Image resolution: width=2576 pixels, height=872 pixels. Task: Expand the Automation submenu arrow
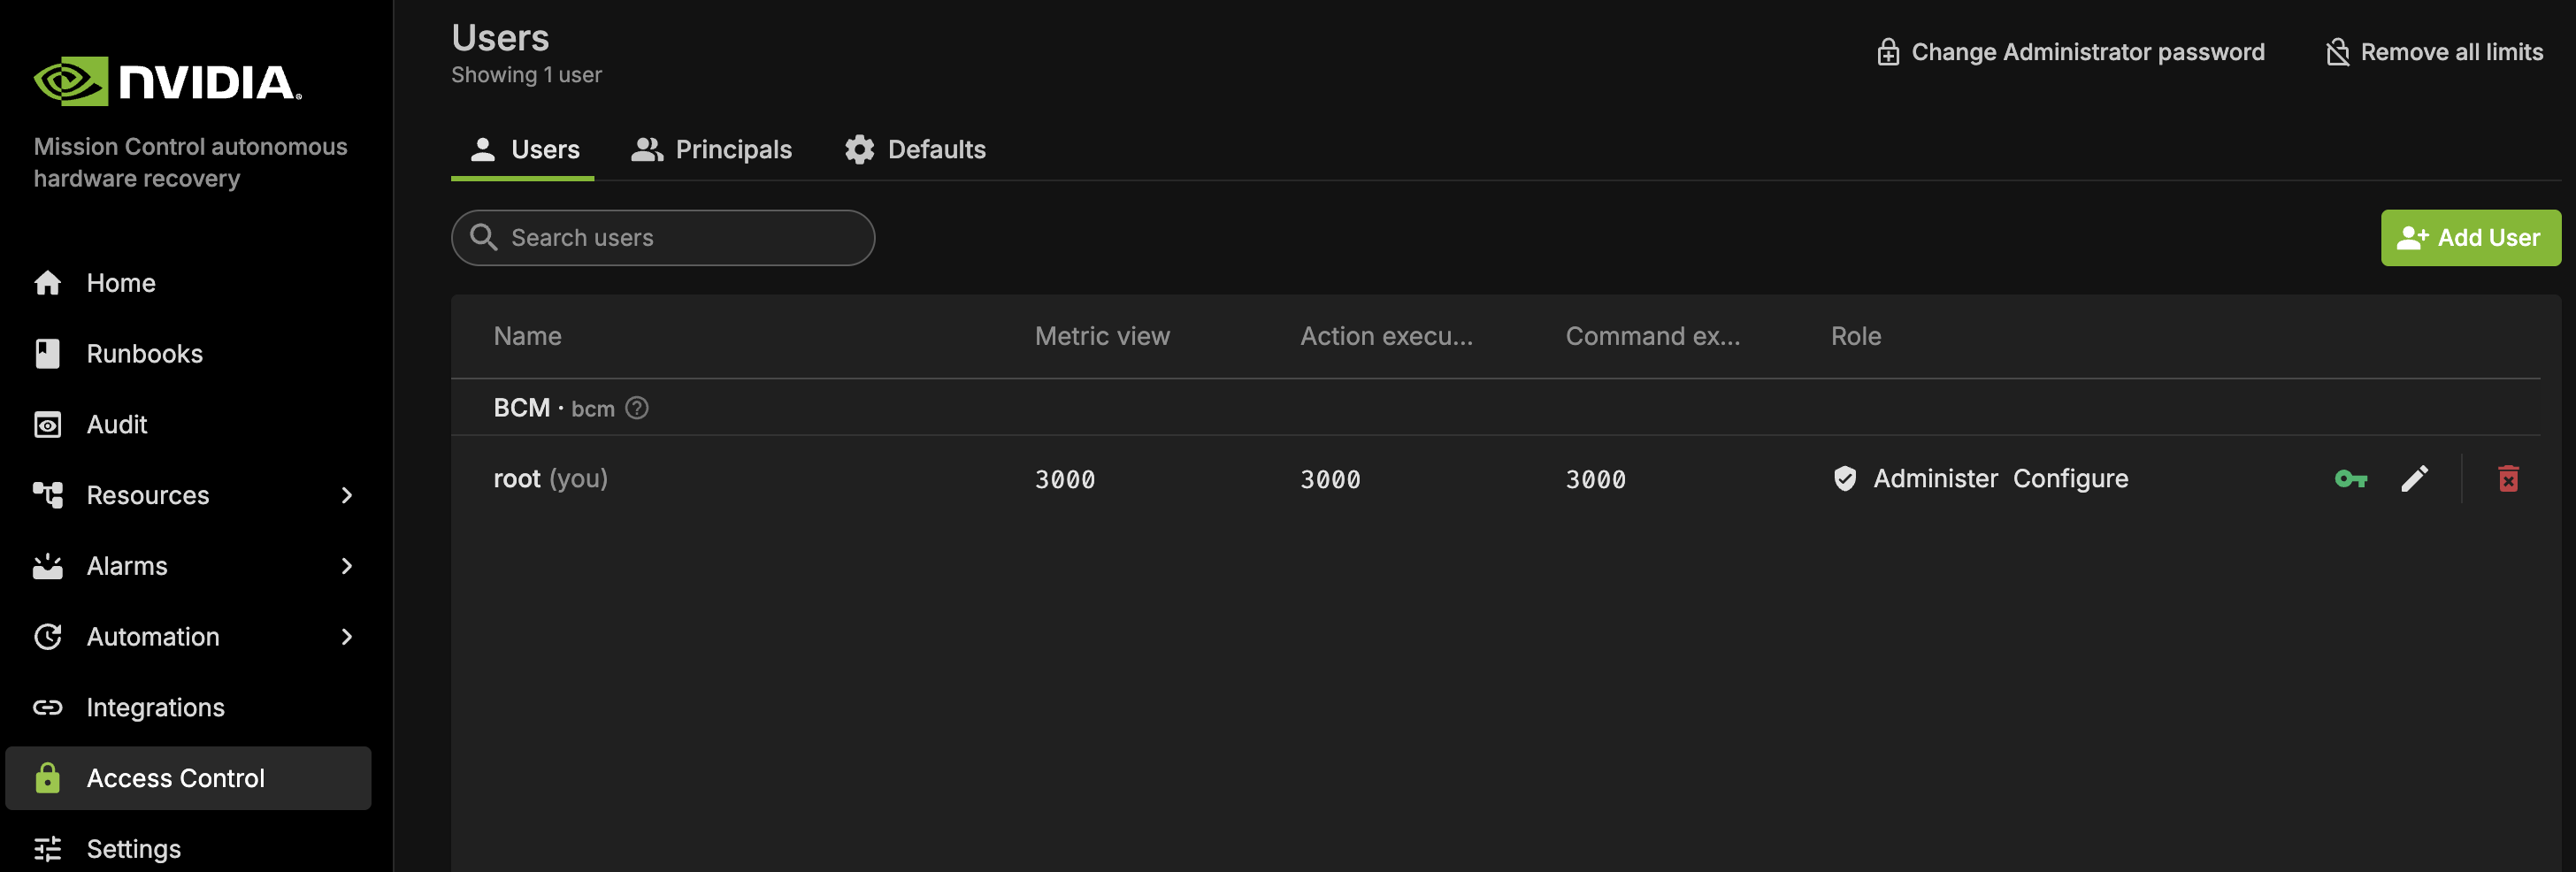coord(346,637)
